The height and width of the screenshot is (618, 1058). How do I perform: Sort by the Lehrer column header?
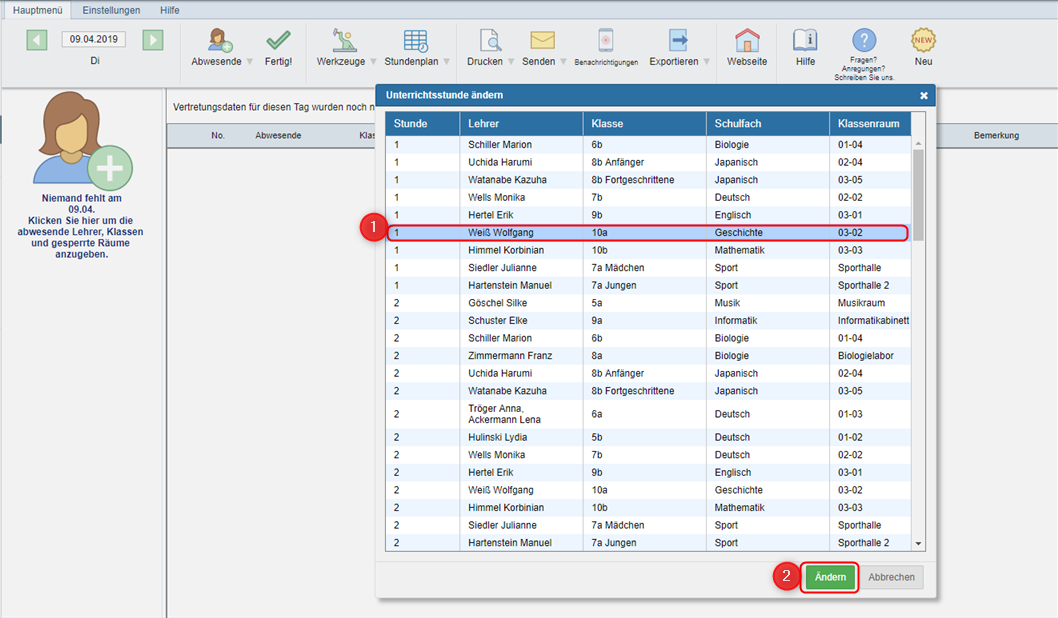[x=521, y=123]
